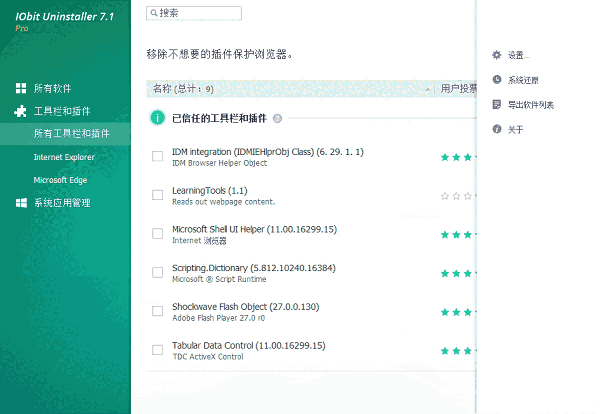This screenshot has width=600, height=414.
Task: Tick the LearningTools checkbox
Action: (x=157, y=195)
